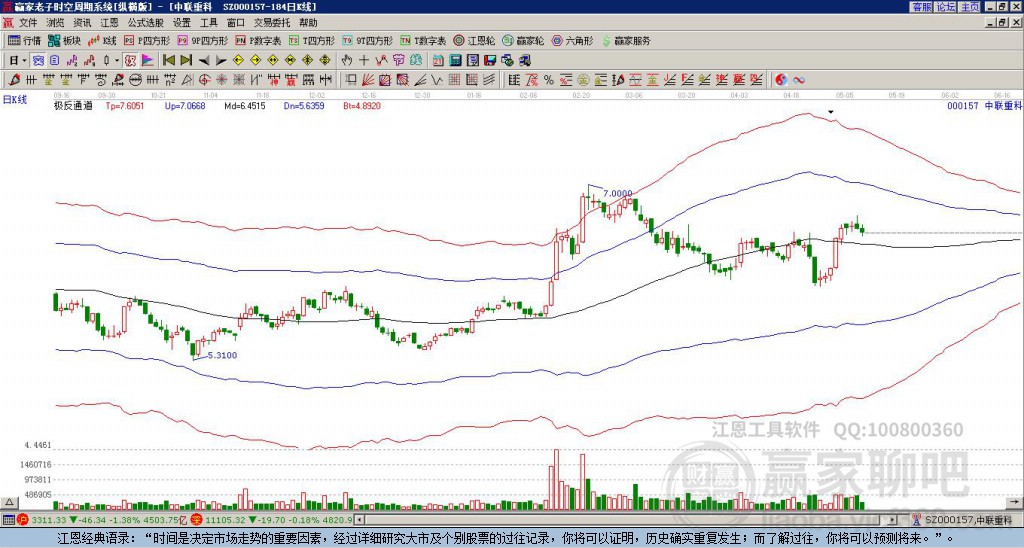Image resolution: width=1024 pixels, height=548 pixels.
Task: Toggle the 权 price adjustment button
Action: click(x=130, y=61)
